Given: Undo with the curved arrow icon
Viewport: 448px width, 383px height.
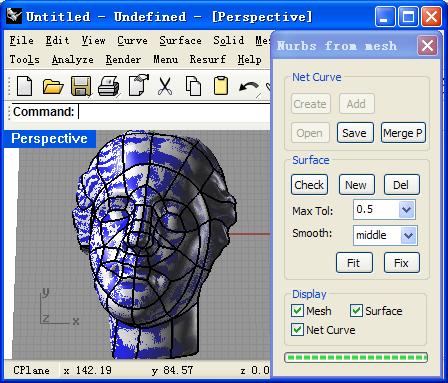Looking at the screenshot, I should 249,87.
